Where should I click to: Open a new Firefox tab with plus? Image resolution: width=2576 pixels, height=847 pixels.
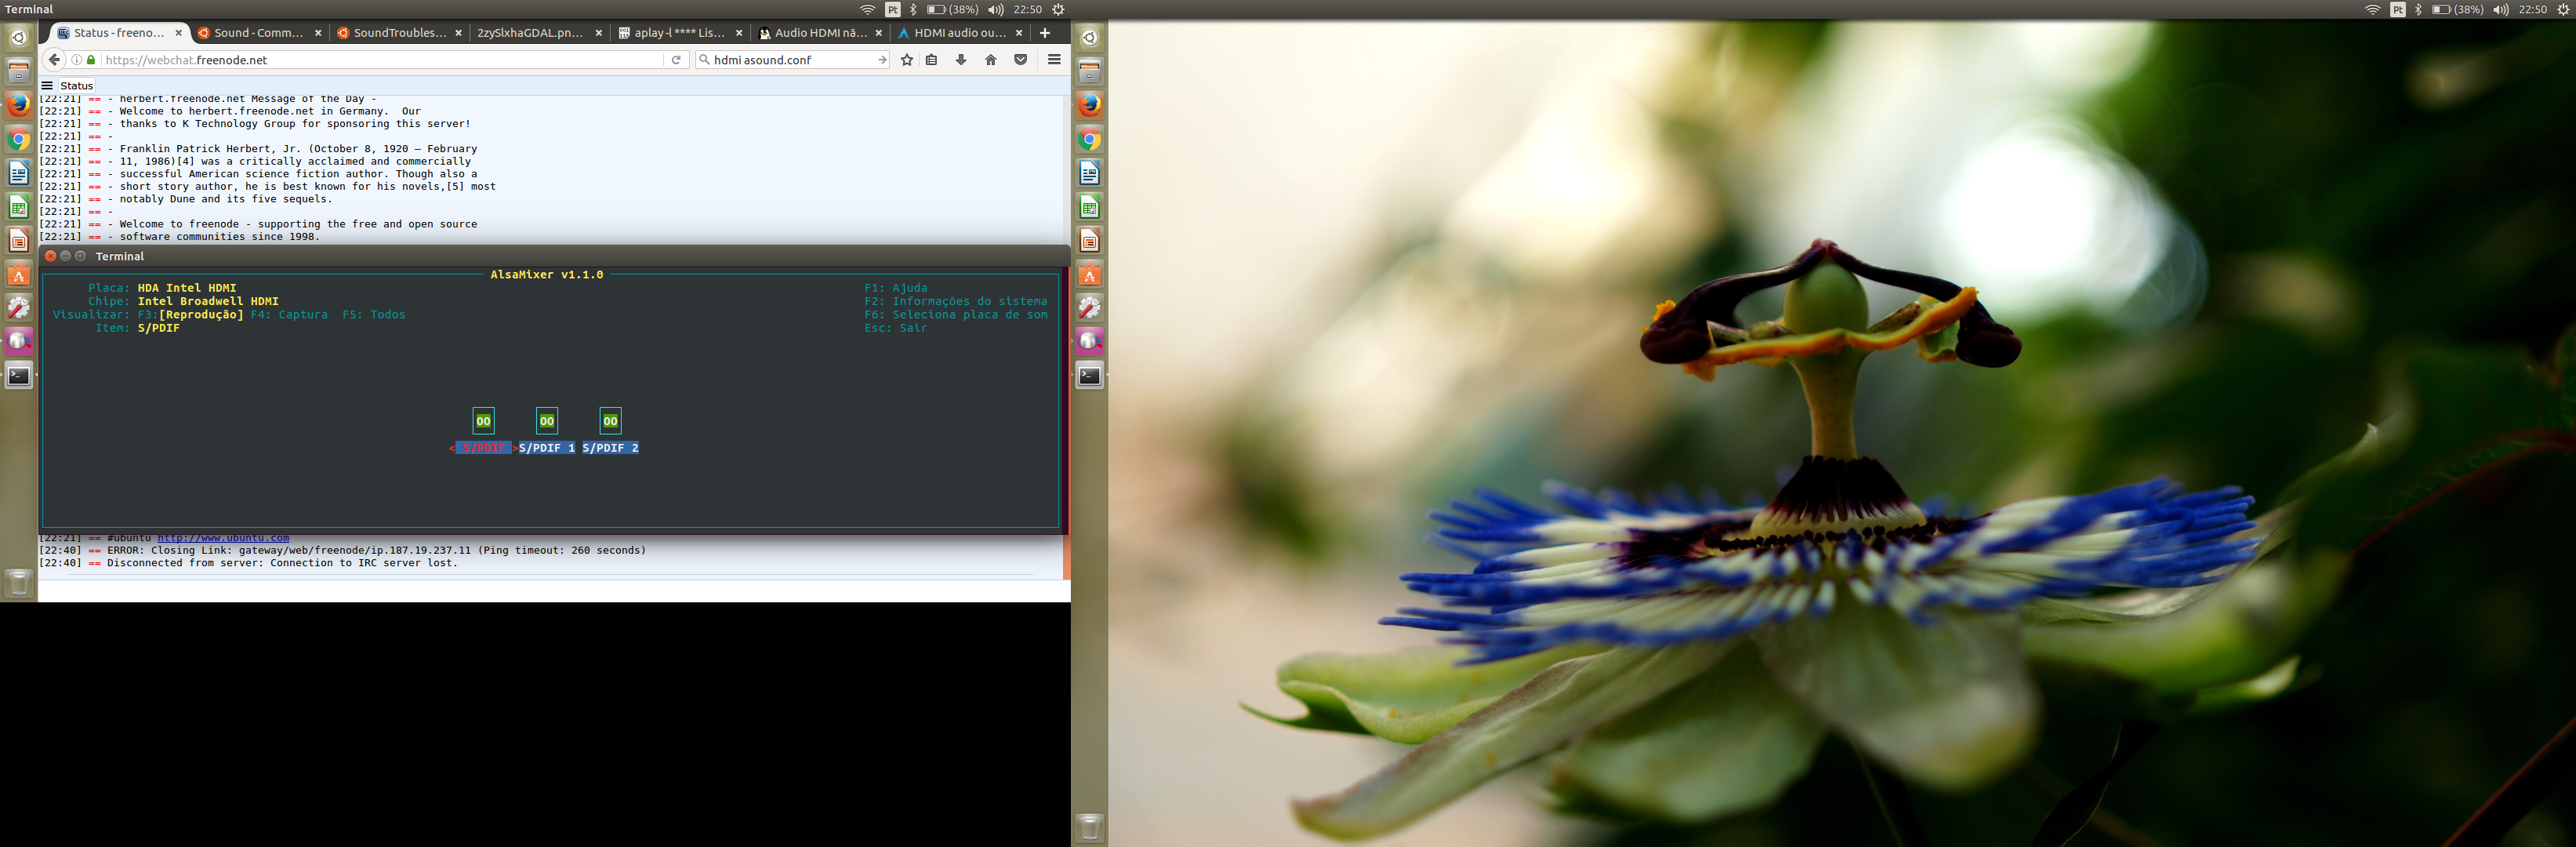(x=1045, y=33)
